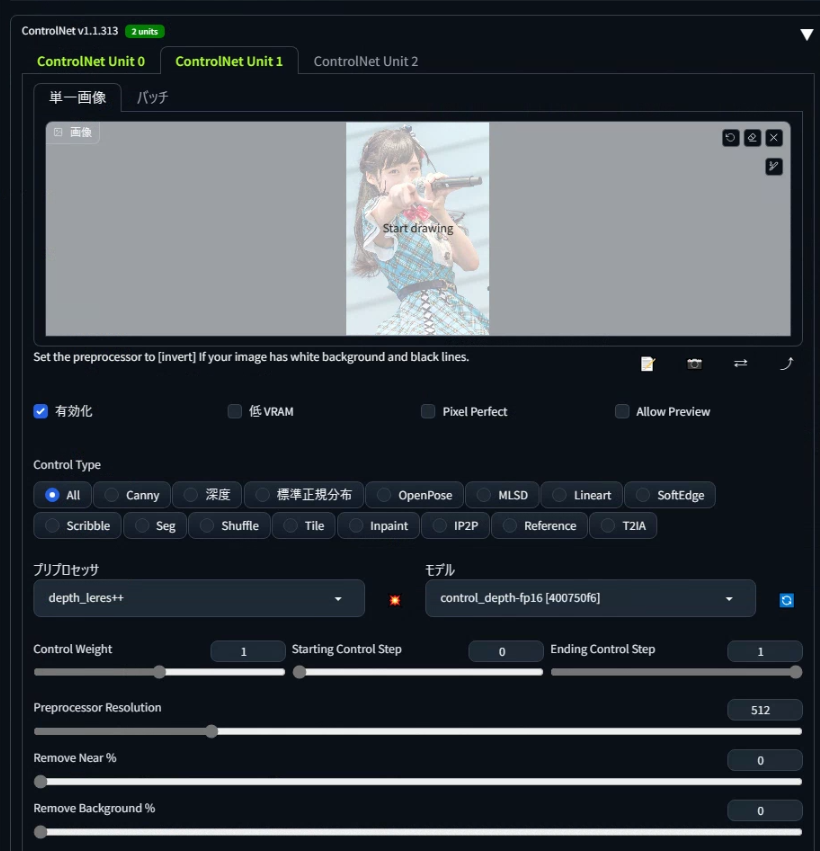The width and height of the screenshot is (820, 851).
Task: Click the eraser icon on image canvas
Action: [752, 138]
